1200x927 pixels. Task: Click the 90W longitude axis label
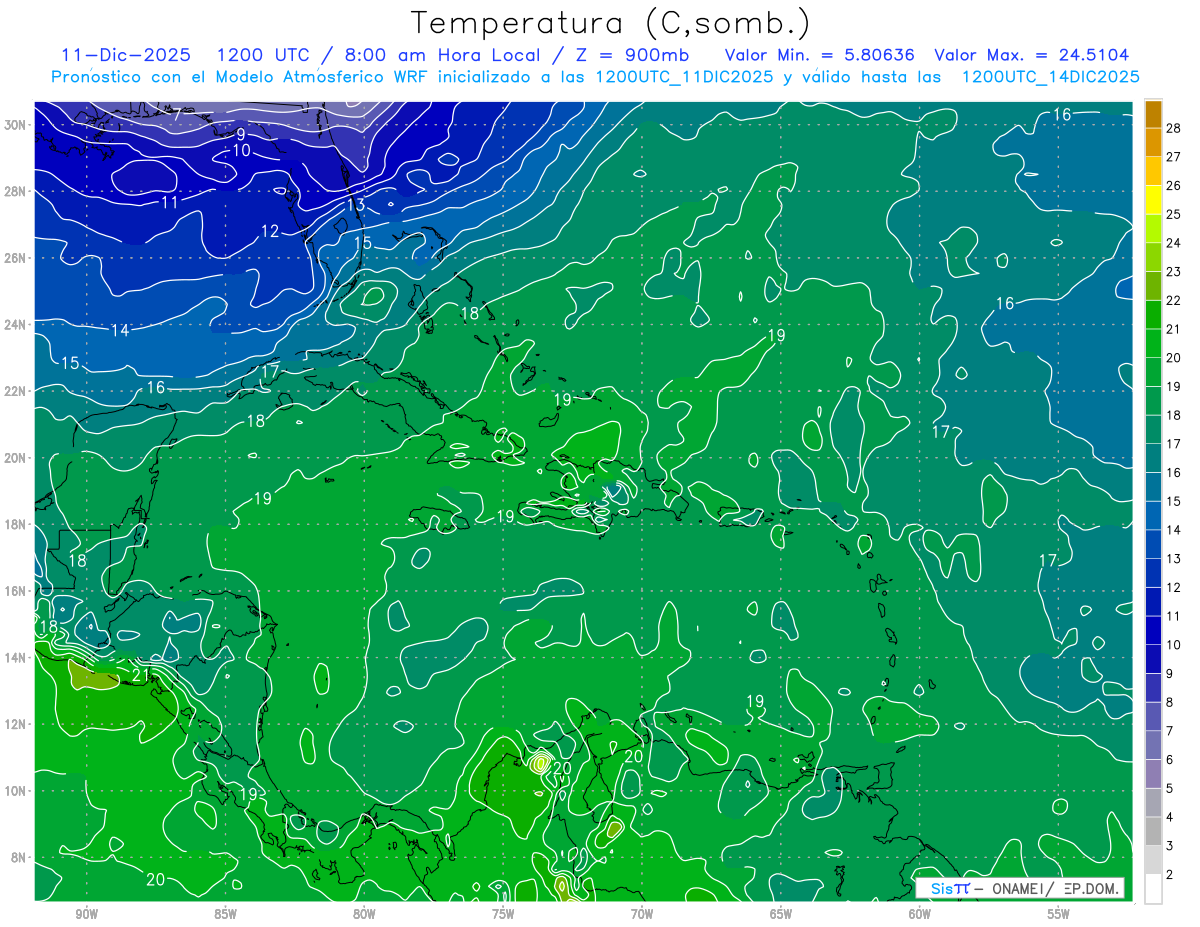[x=87, y=914]
